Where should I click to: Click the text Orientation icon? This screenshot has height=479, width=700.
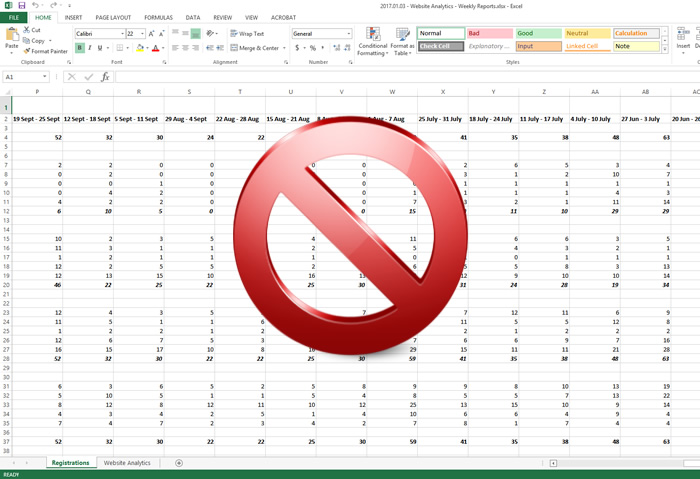[x=210, y=33]
